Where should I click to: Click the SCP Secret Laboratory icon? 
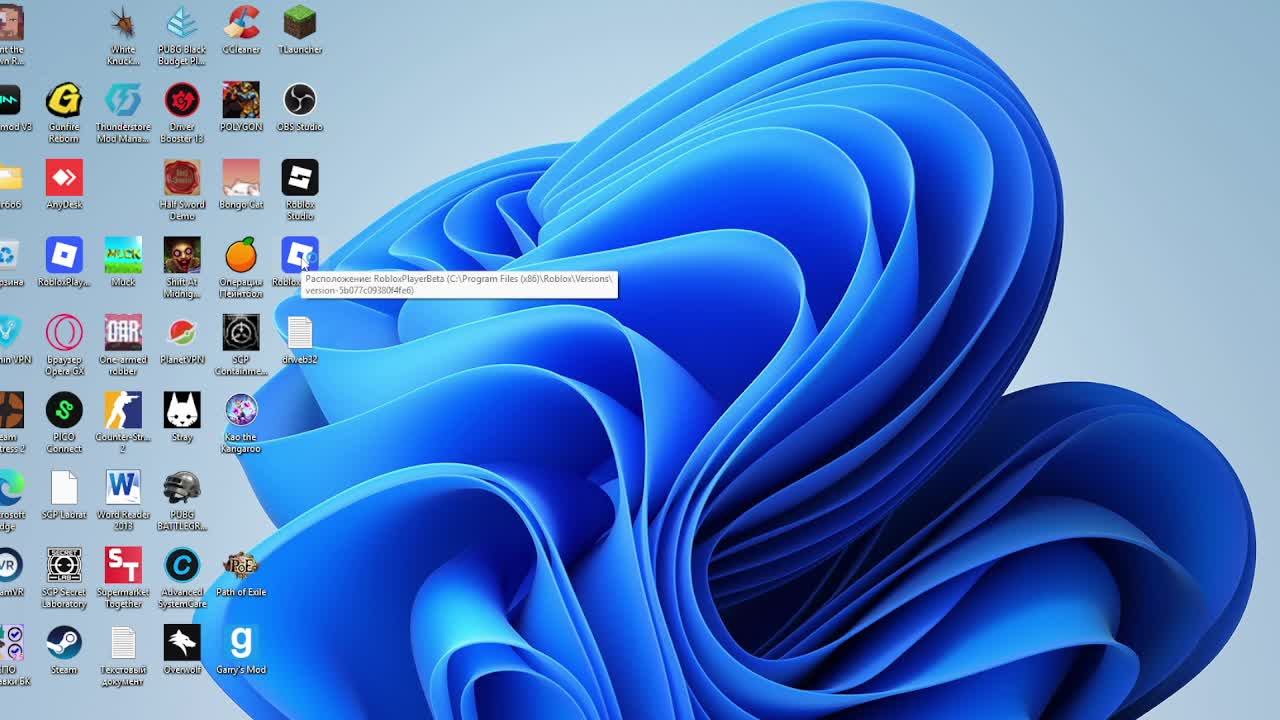64,578
